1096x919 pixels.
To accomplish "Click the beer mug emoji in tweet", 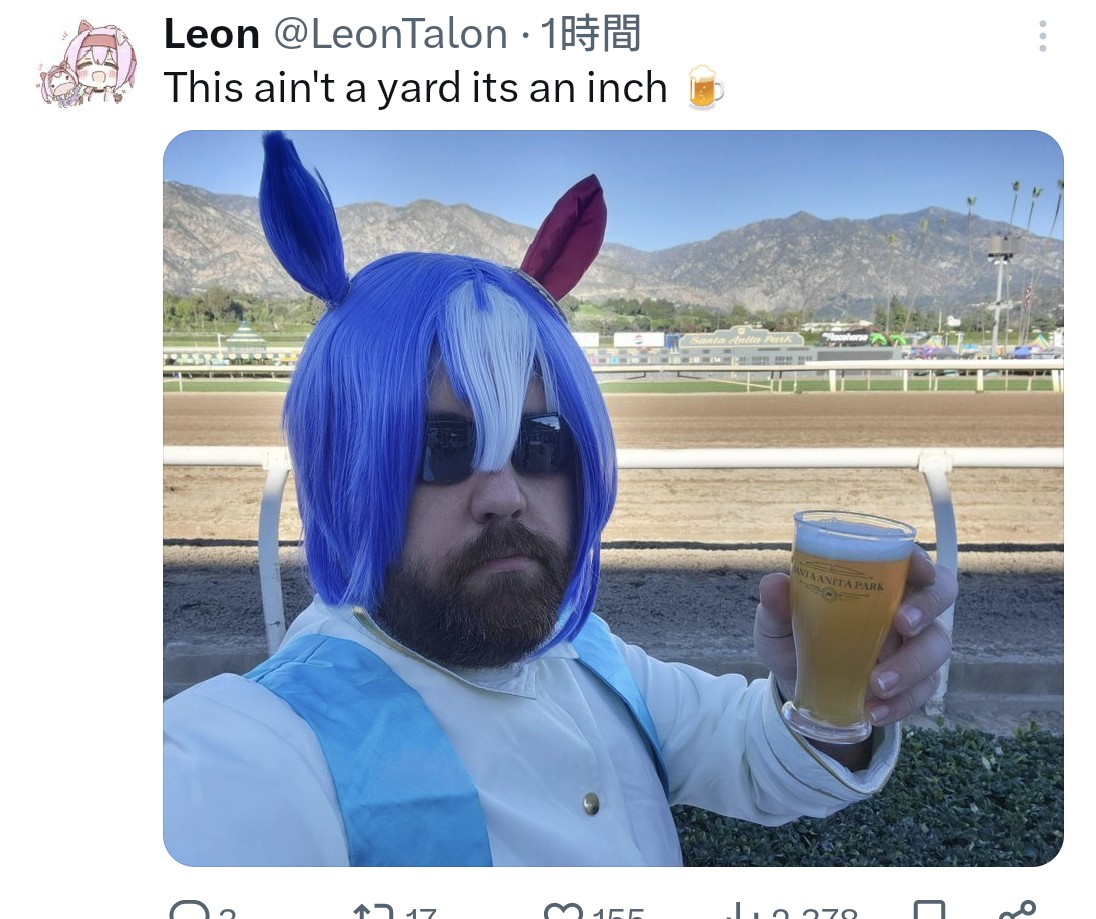I will [x=705, y=87].
